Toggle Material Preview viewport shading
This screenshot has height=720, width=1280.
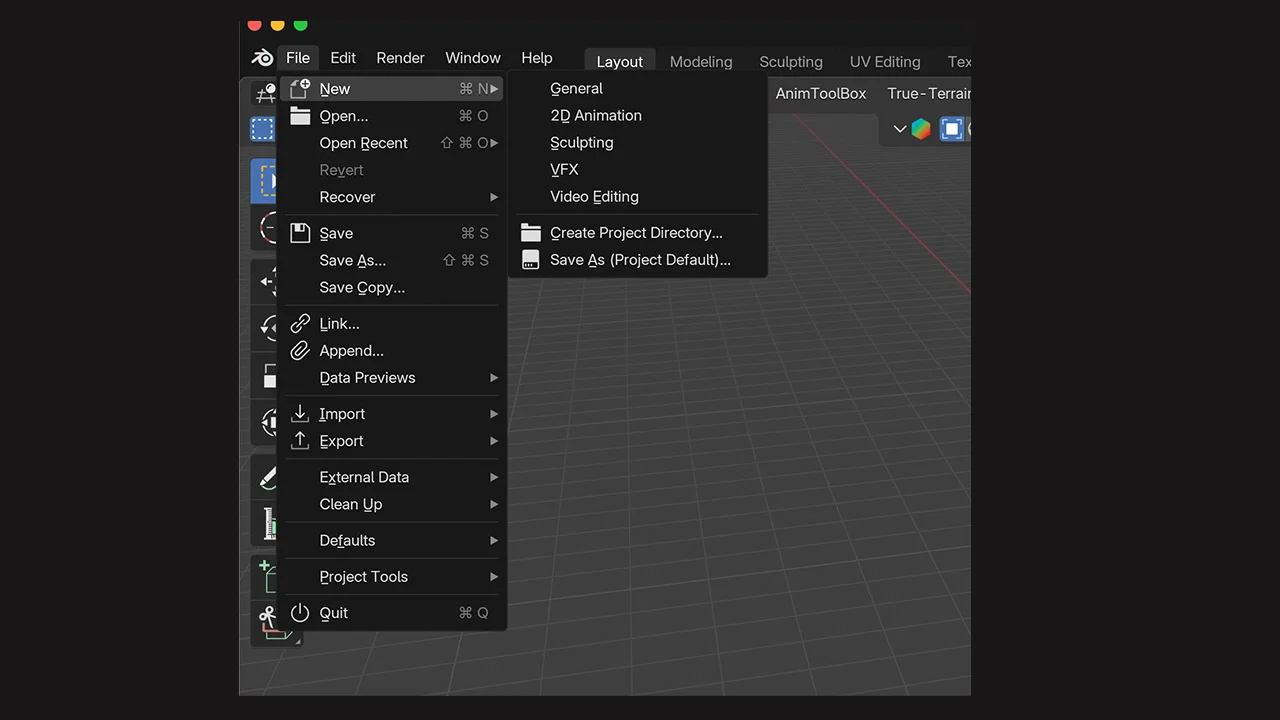pyautogui.click(x=920, y=128)
